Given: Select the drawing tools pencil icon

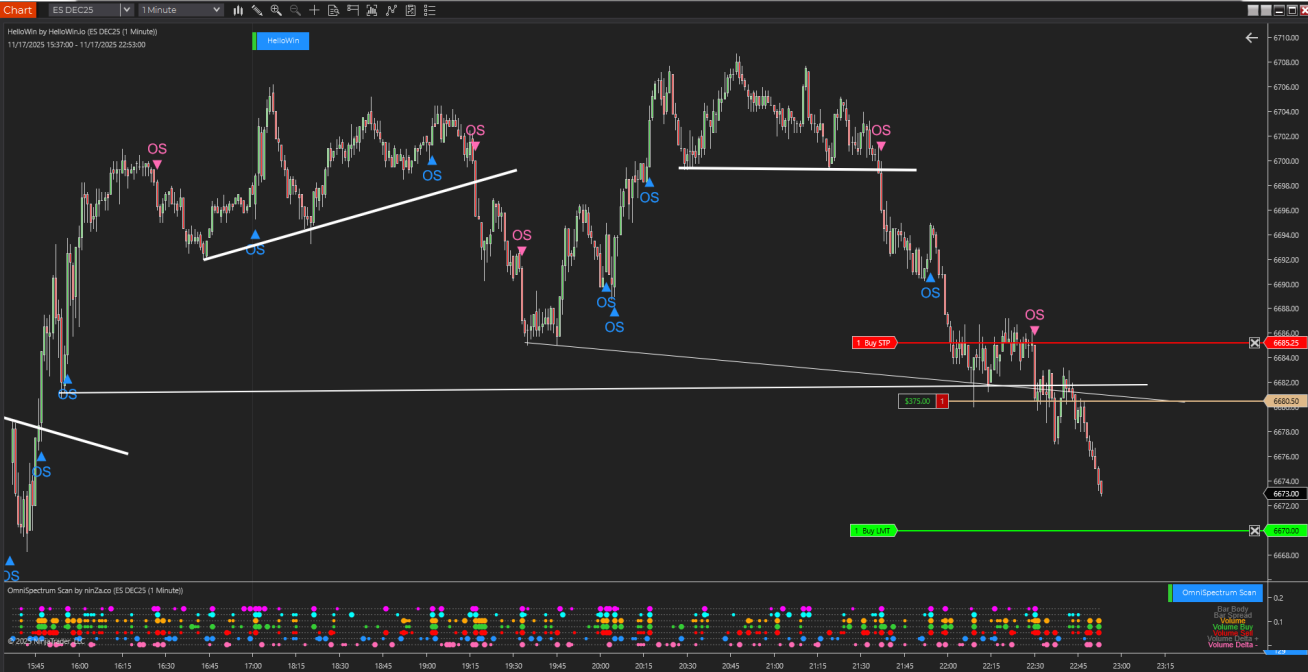Looking at the screenshot, I should coord(257,10).
